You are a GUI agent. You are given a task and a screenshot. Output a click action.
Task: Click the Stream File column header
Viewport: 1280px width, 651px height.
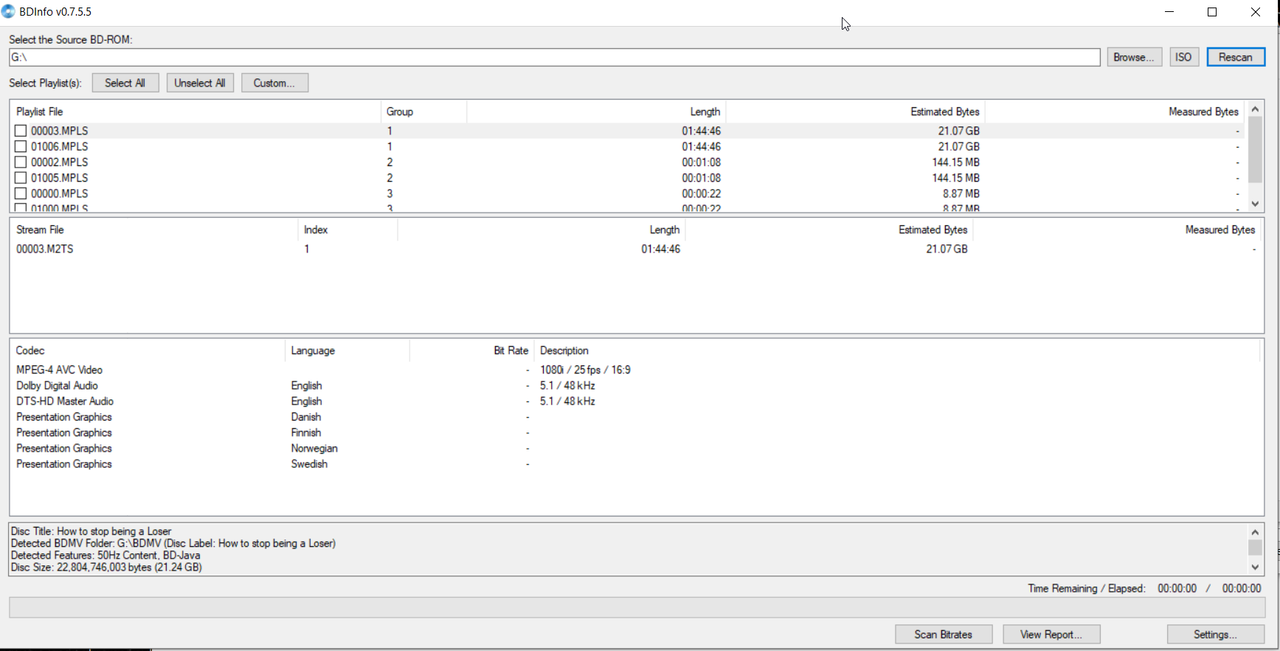pyautogui.click(x=154, y=230)
